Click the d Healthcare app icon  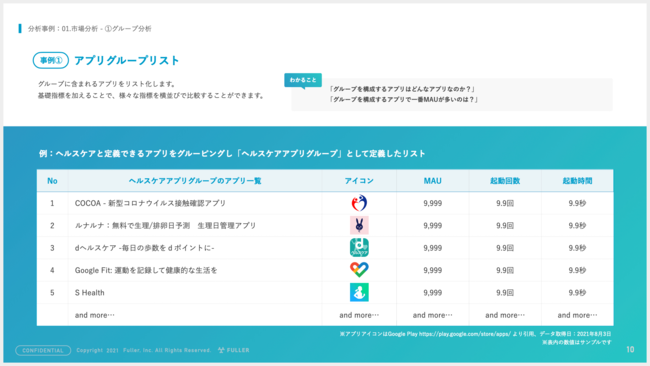click(x=359, y=248)
